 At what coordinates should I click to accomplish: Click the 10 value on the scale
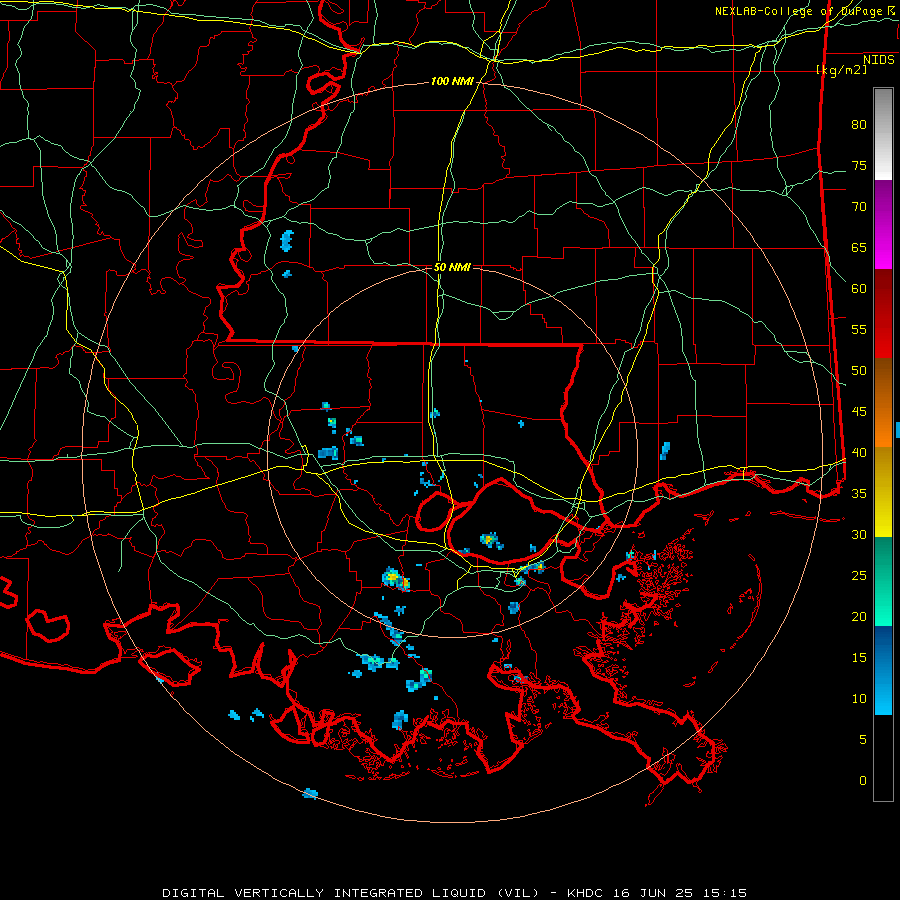(859, 699)
